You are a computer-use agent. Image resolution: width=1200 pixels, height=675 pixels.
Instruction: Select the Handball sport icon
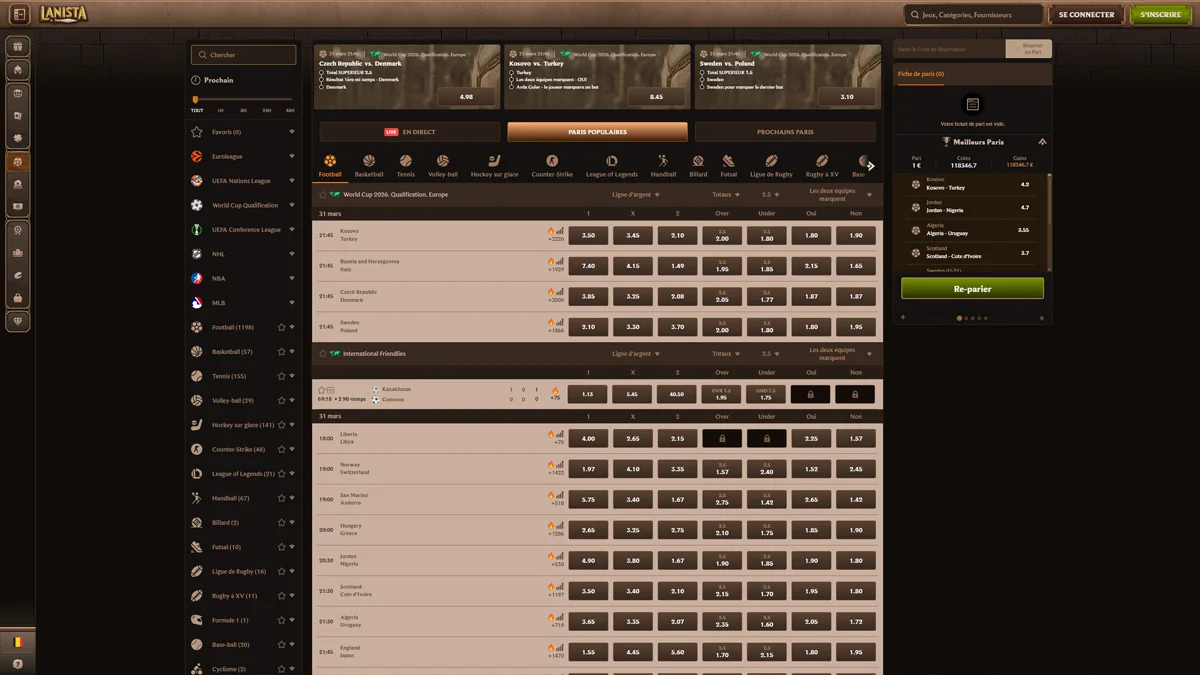[x=663, y=165]
